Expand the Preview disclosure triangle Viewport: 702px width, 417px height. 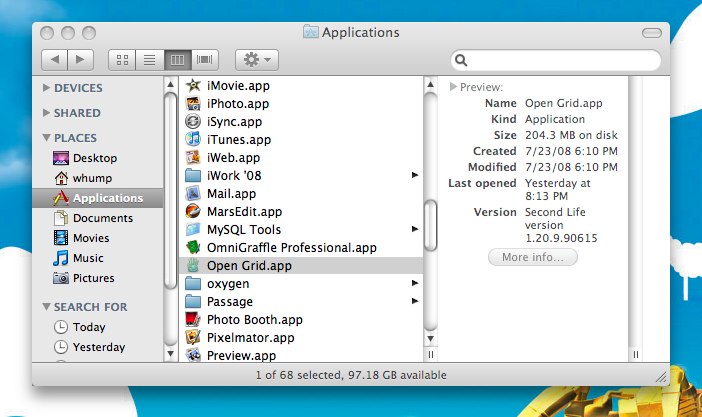[453, 86]
